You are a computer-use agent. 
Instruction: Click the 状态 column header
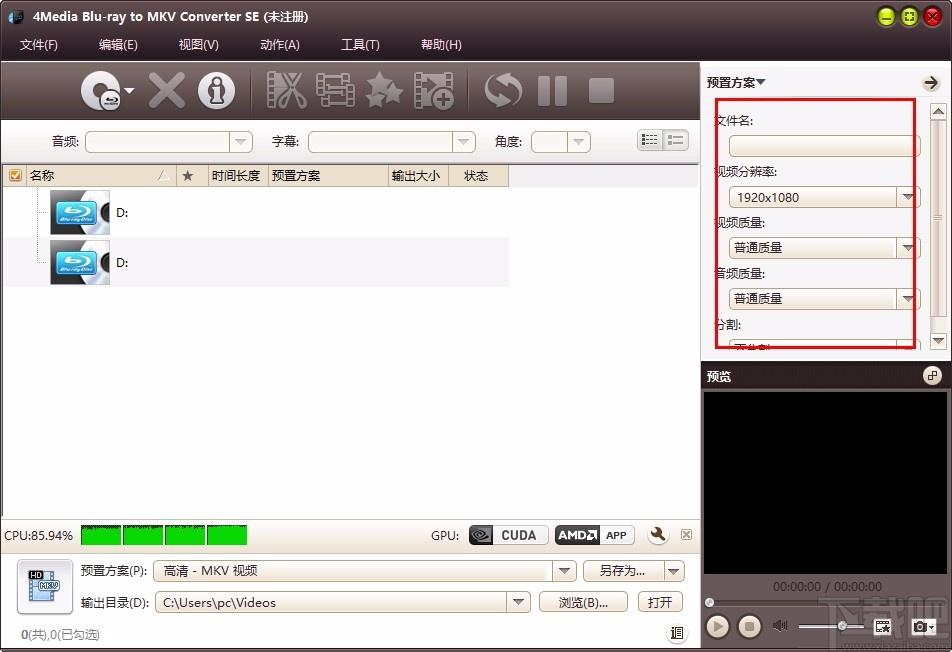pos(476,175)
